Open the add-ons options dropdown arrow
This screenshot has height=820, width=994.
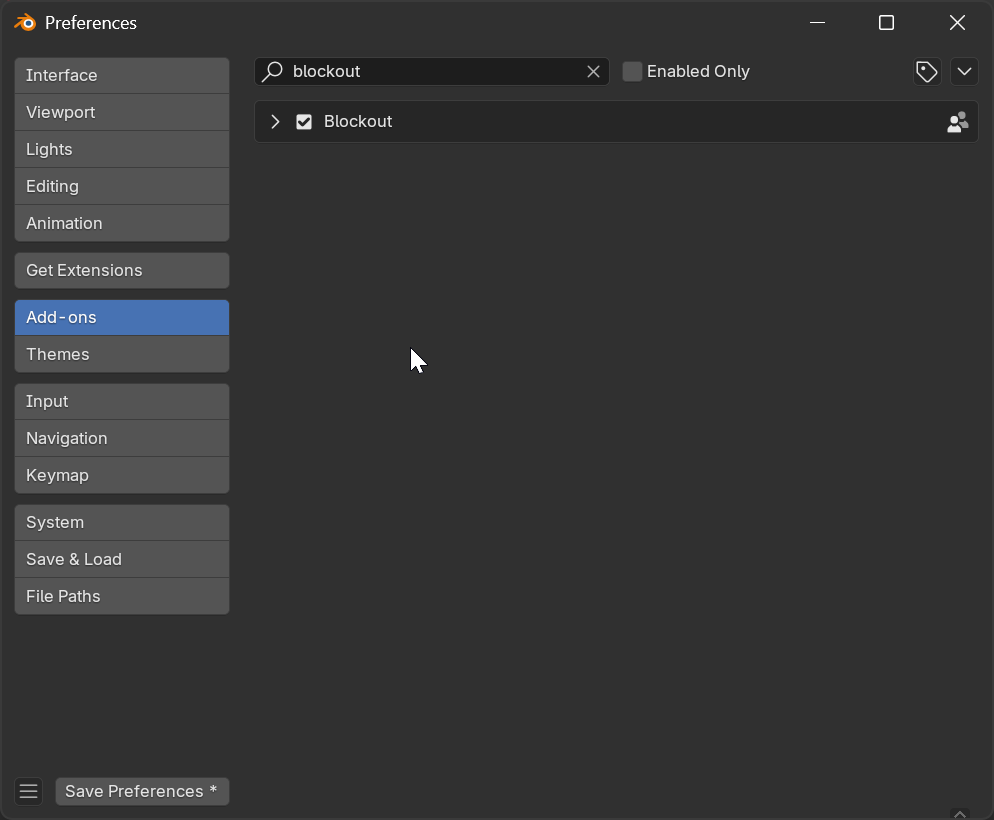(964, 72)
